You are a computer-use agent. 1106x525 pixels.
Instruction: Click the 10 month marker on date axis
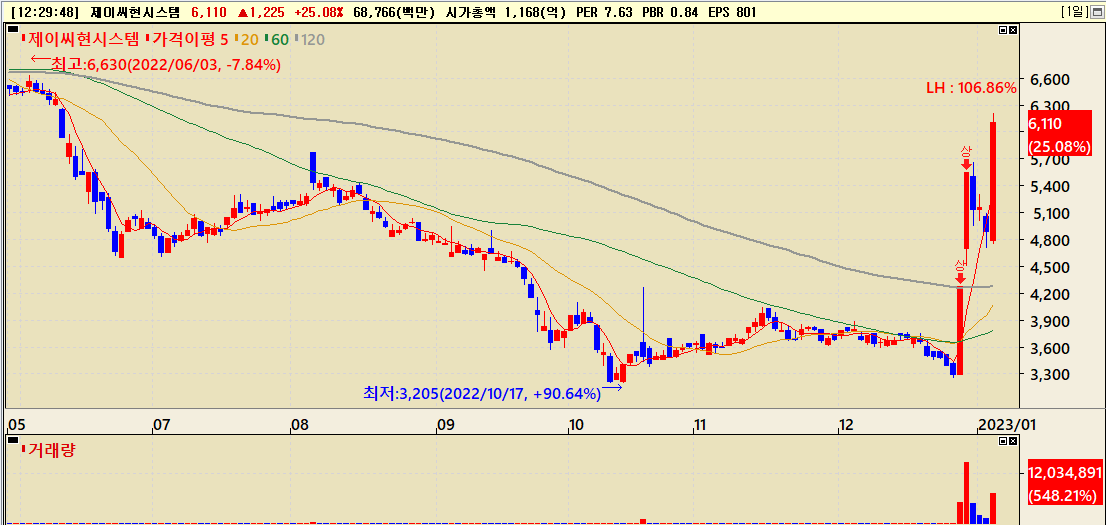point(576,426)
